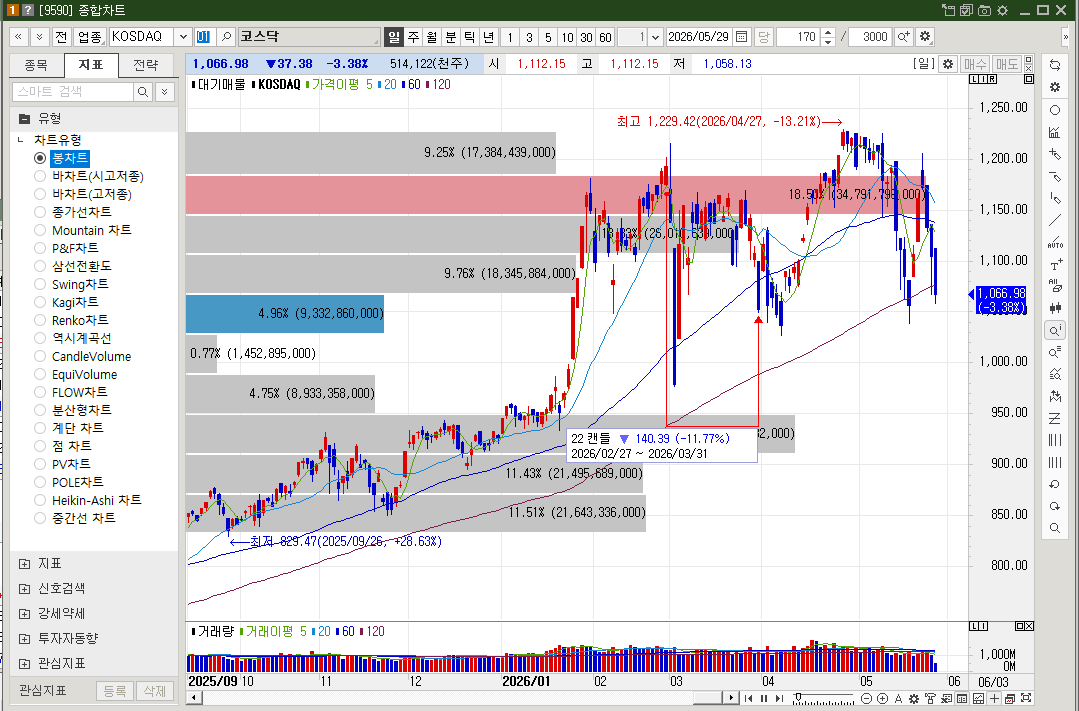Click the fullscreen frame icon at bottom right
This screenshot has width=1079, height=711.
[1025, 699]
